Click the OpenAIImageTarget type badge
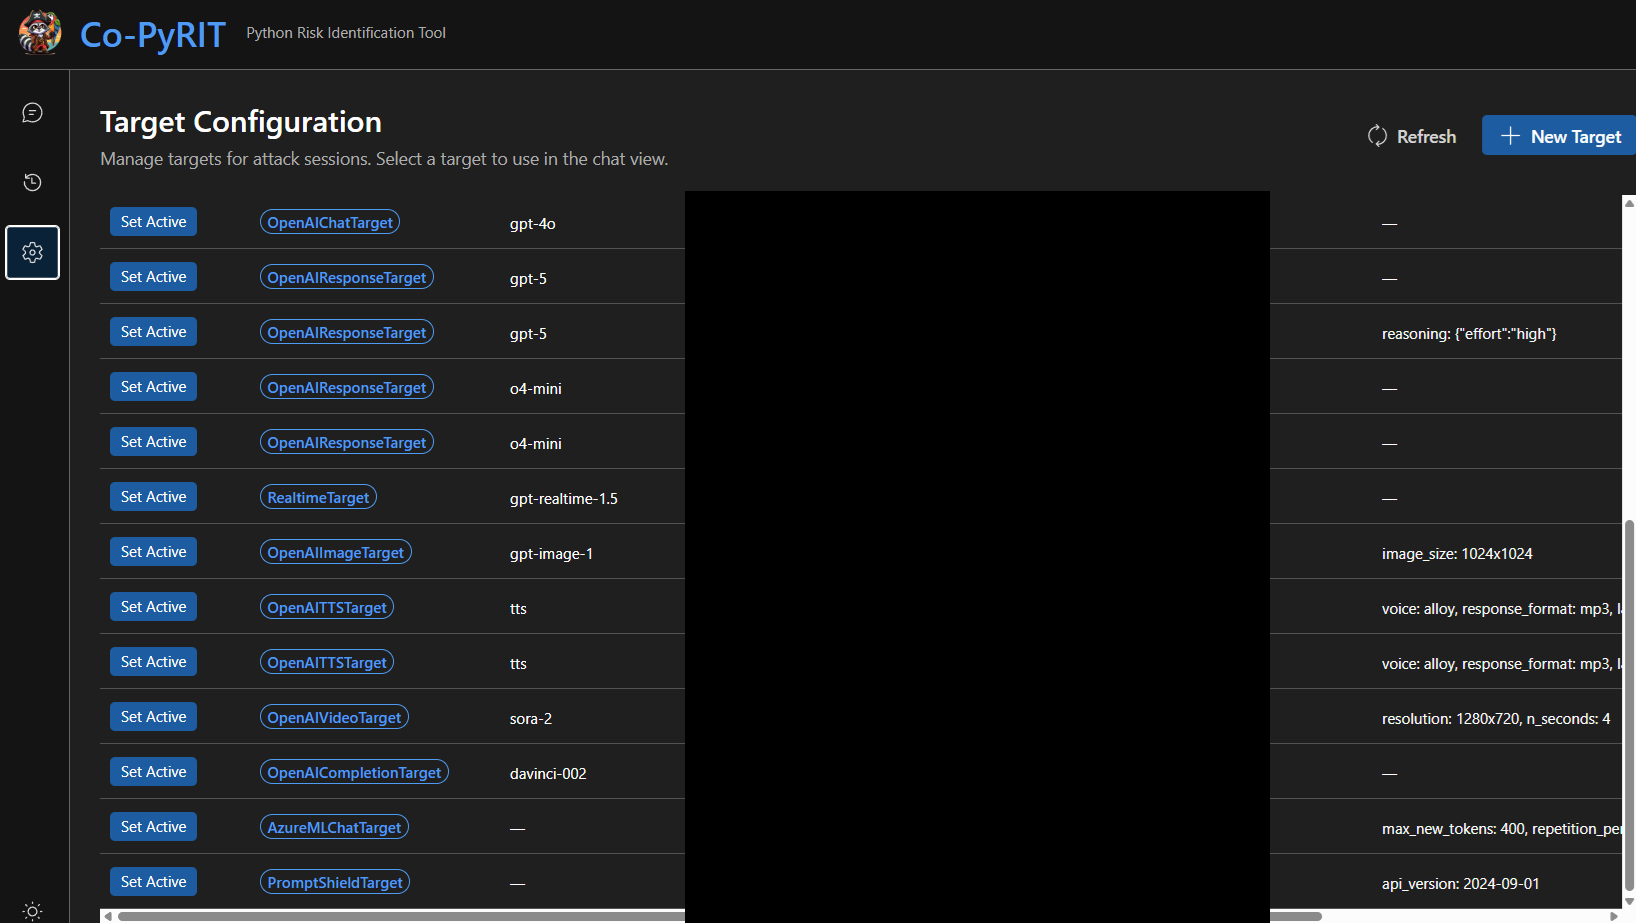 (x=336, y=552)
